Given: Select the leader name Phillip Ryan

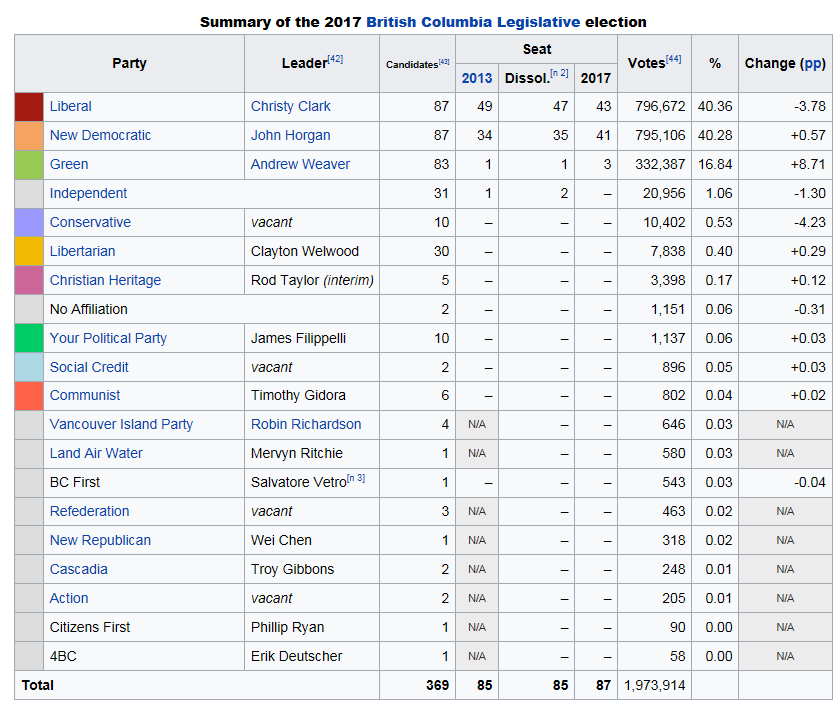Looking at the screenshot, I should click(x=288, y=626).
